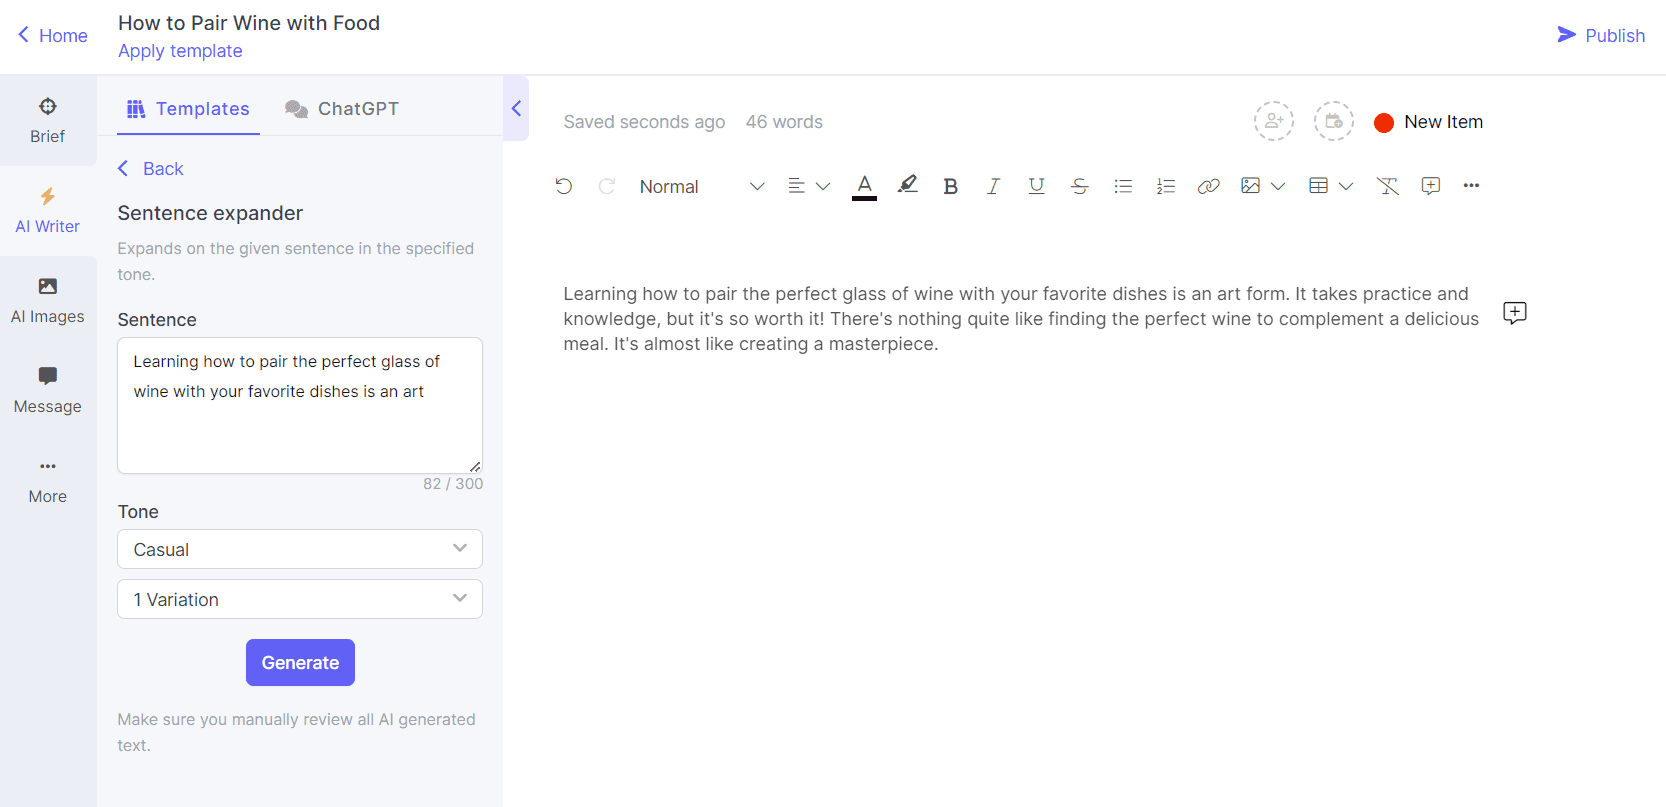Insert a numbered list
This screenshot has height=807, width=1666.
coord(1165,186)
